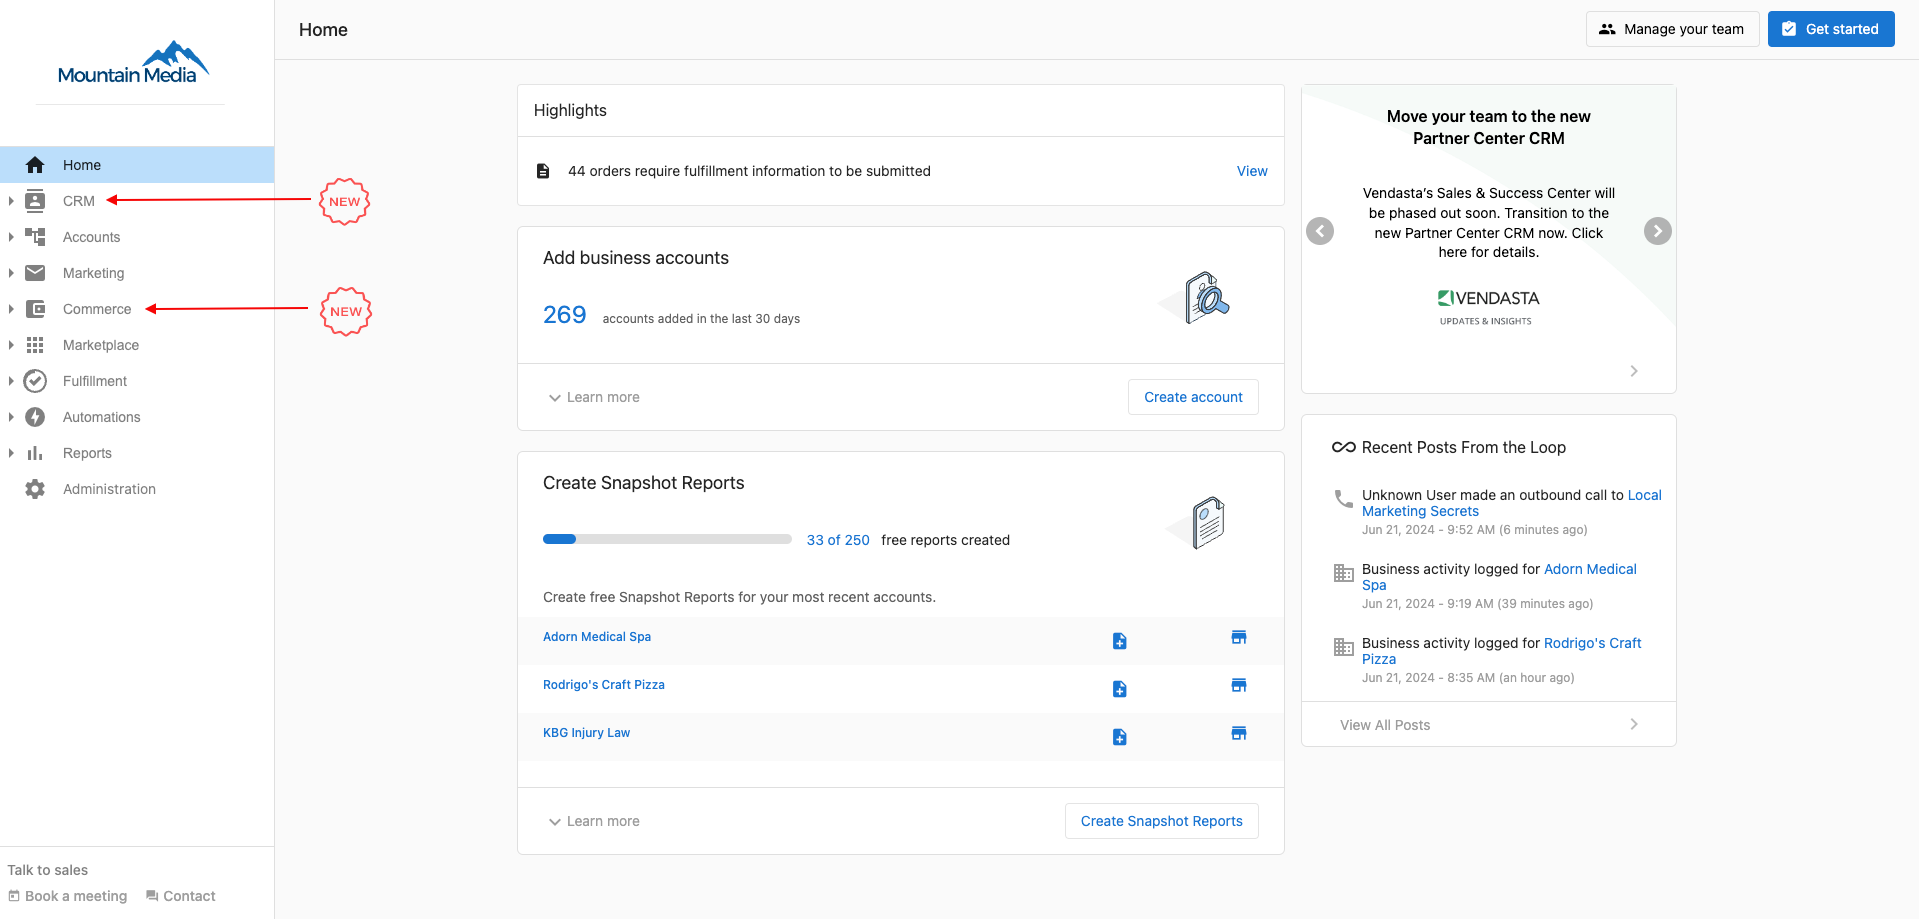Image resolution: width=1919 pixels, height=919 pixels.
Task: Open the Marketplace menu item
Action: pyautogui.click(x=137, y=345)
